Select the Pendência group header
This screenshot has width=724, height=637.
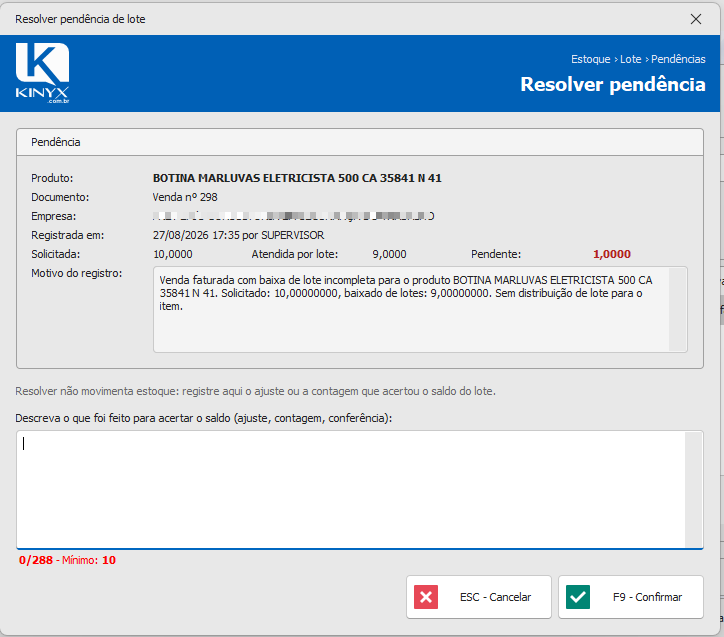(360, 142)
